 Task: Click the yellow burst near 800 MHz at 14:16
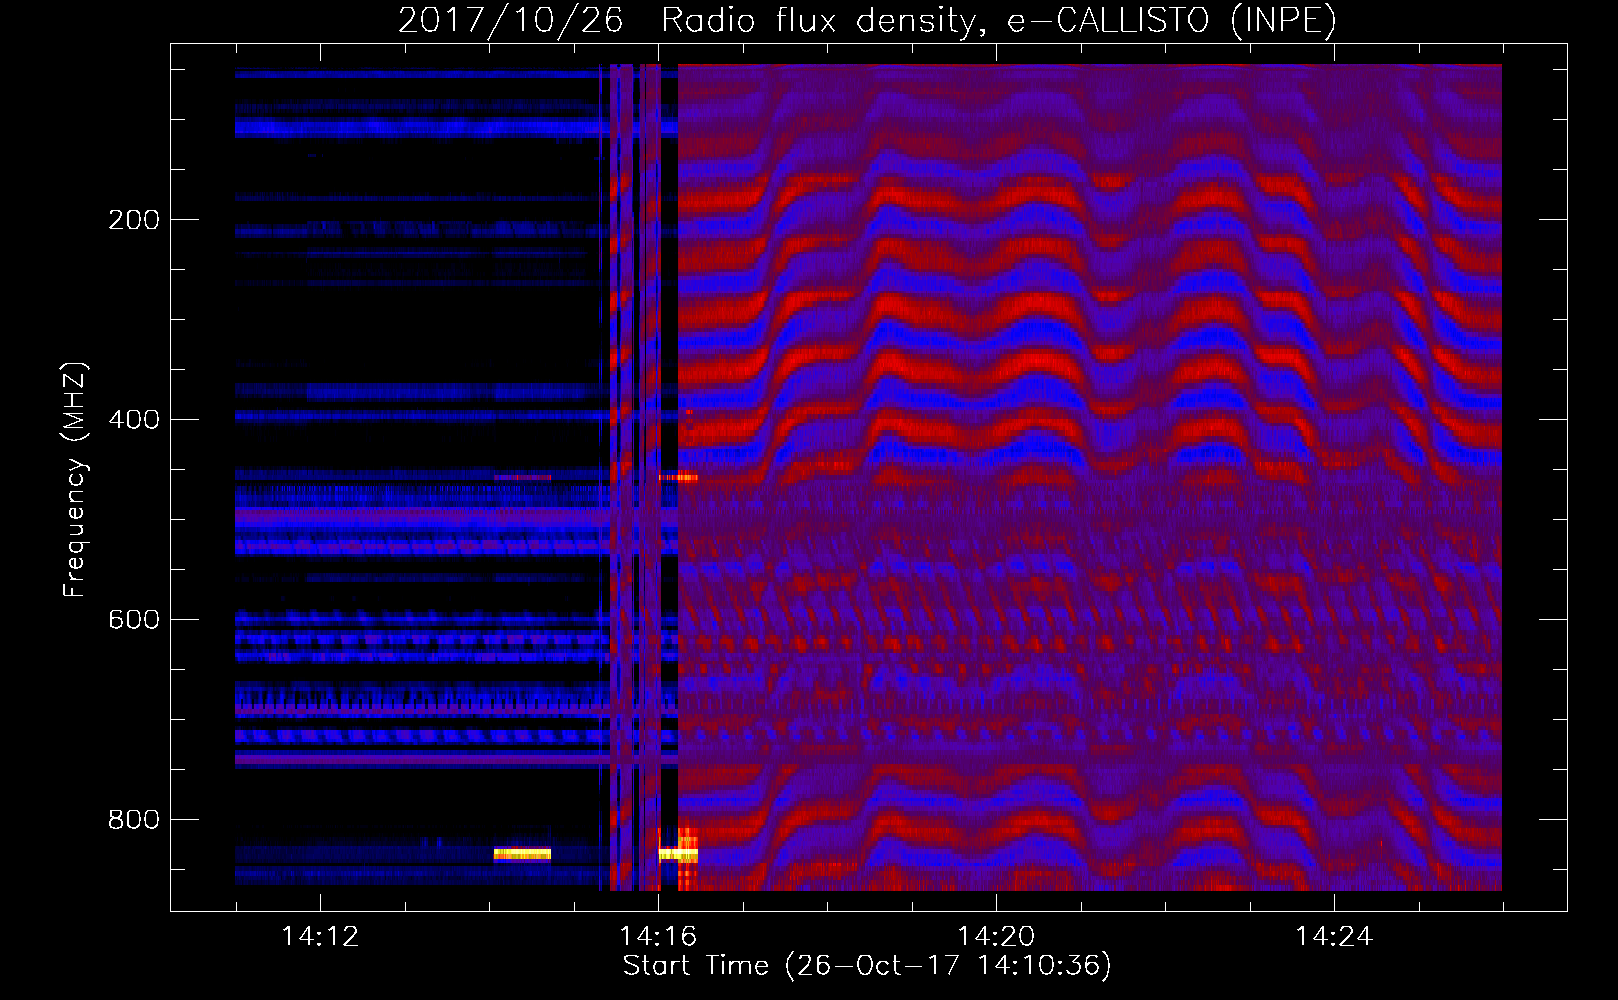click(678, 853)
